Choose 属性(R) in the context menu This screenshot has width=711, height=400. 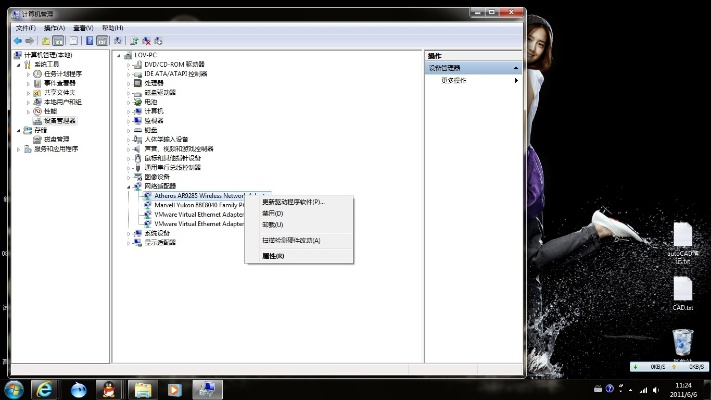click(x=273, y=256)
